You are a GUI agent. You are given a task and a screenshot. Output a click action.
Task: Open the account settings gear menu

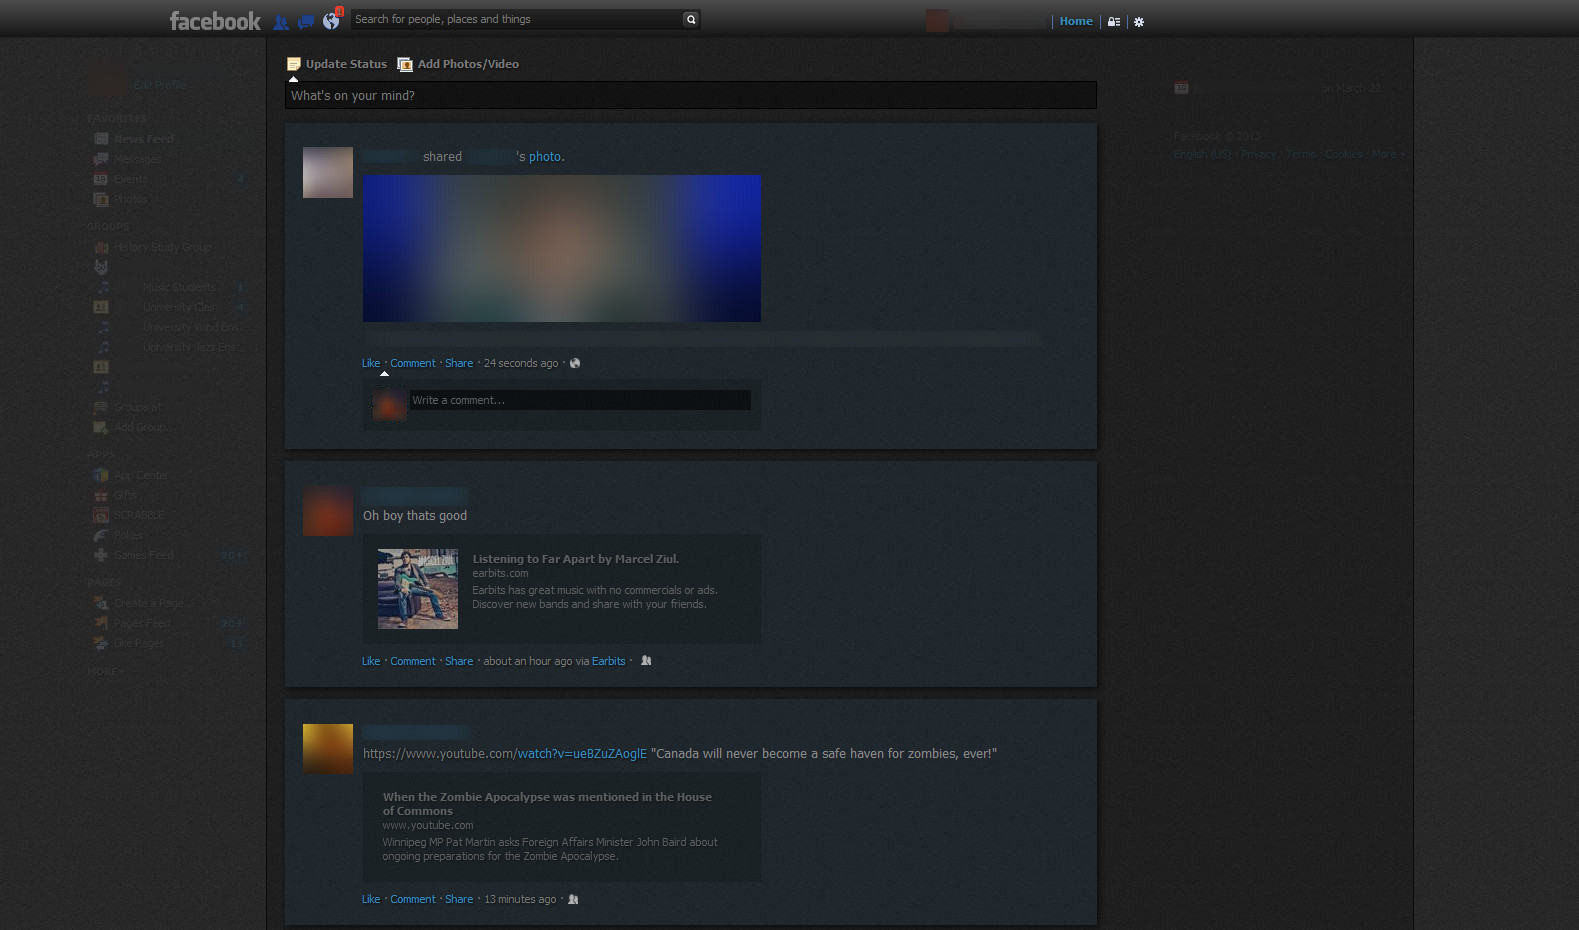pyautogui.click(x=1139, y=22)
